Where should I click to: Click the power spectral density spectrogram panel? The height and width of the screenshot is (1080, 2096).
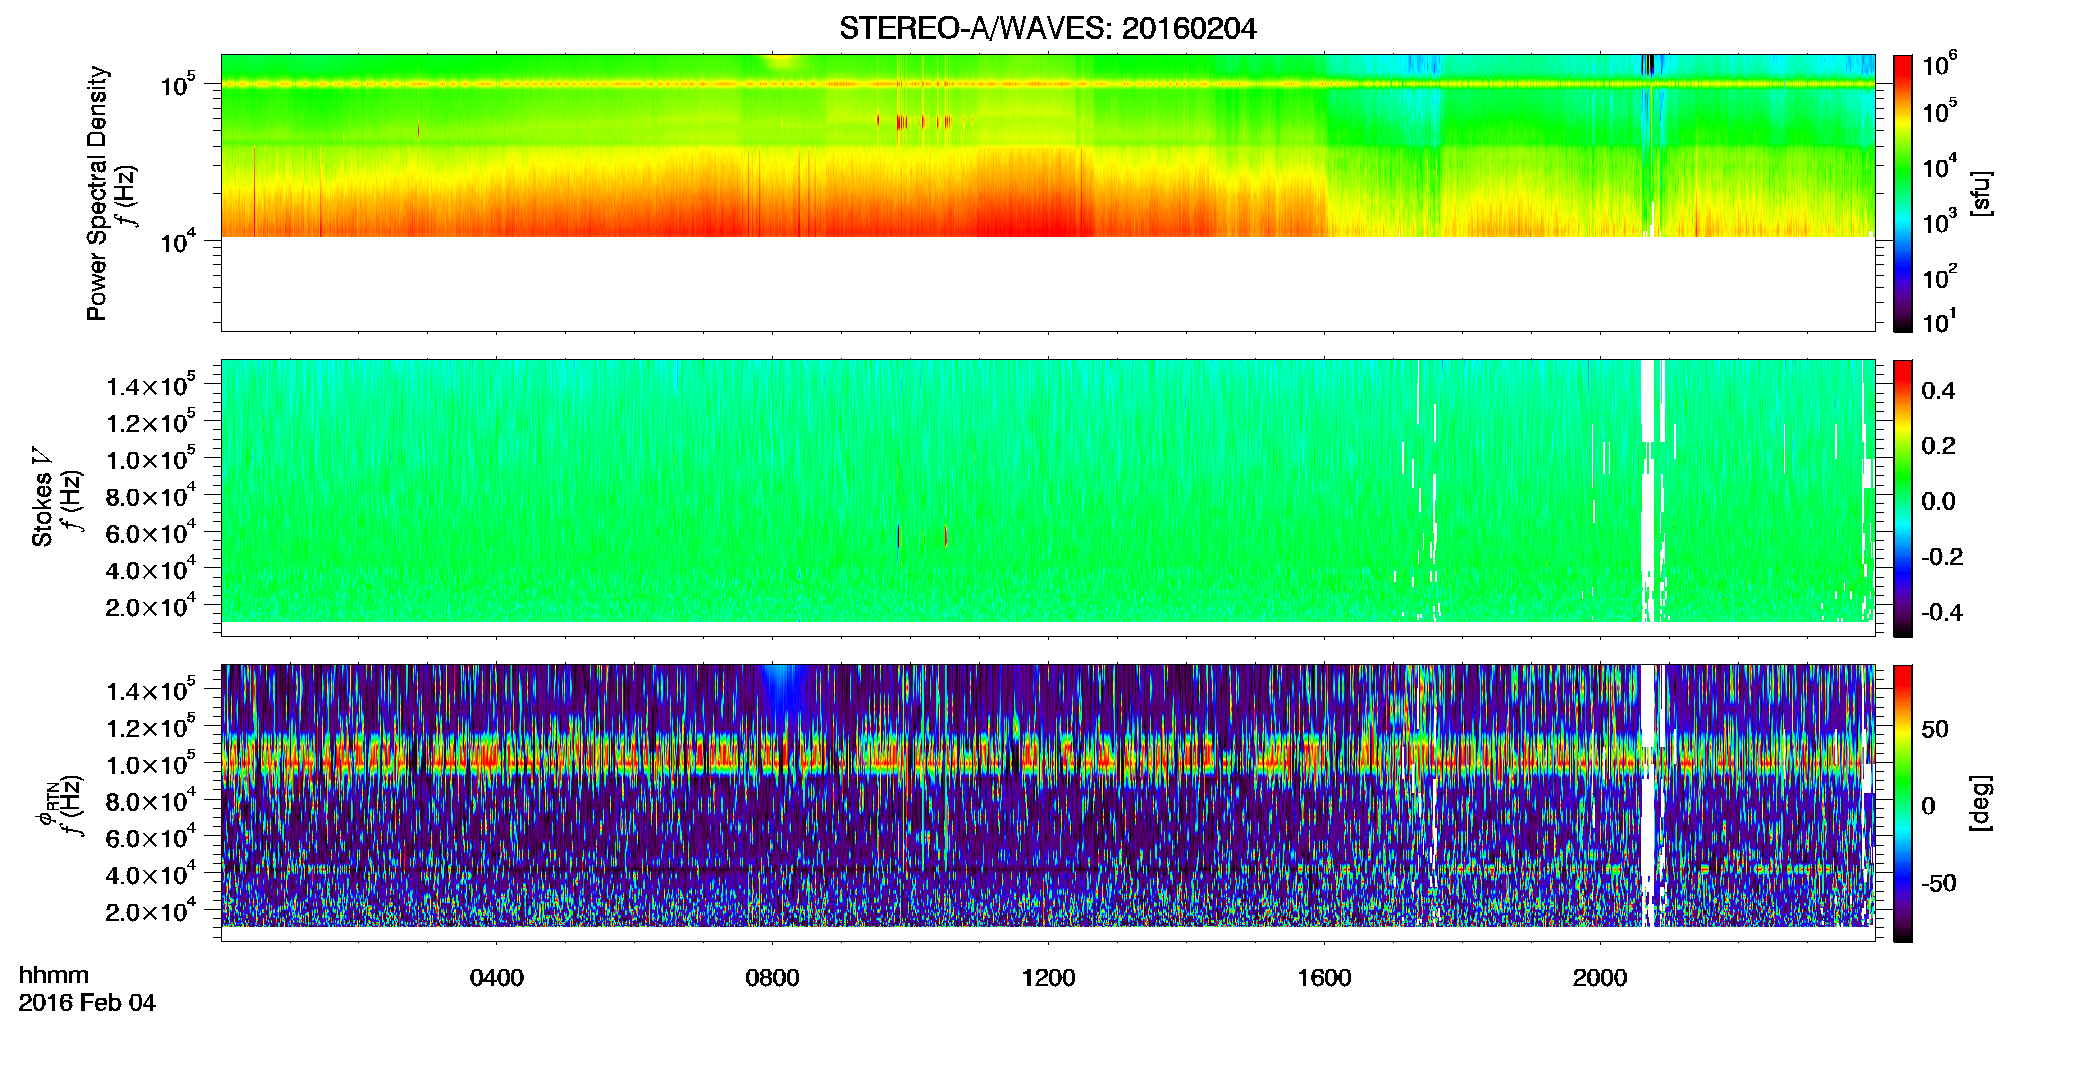point(1047,193)
